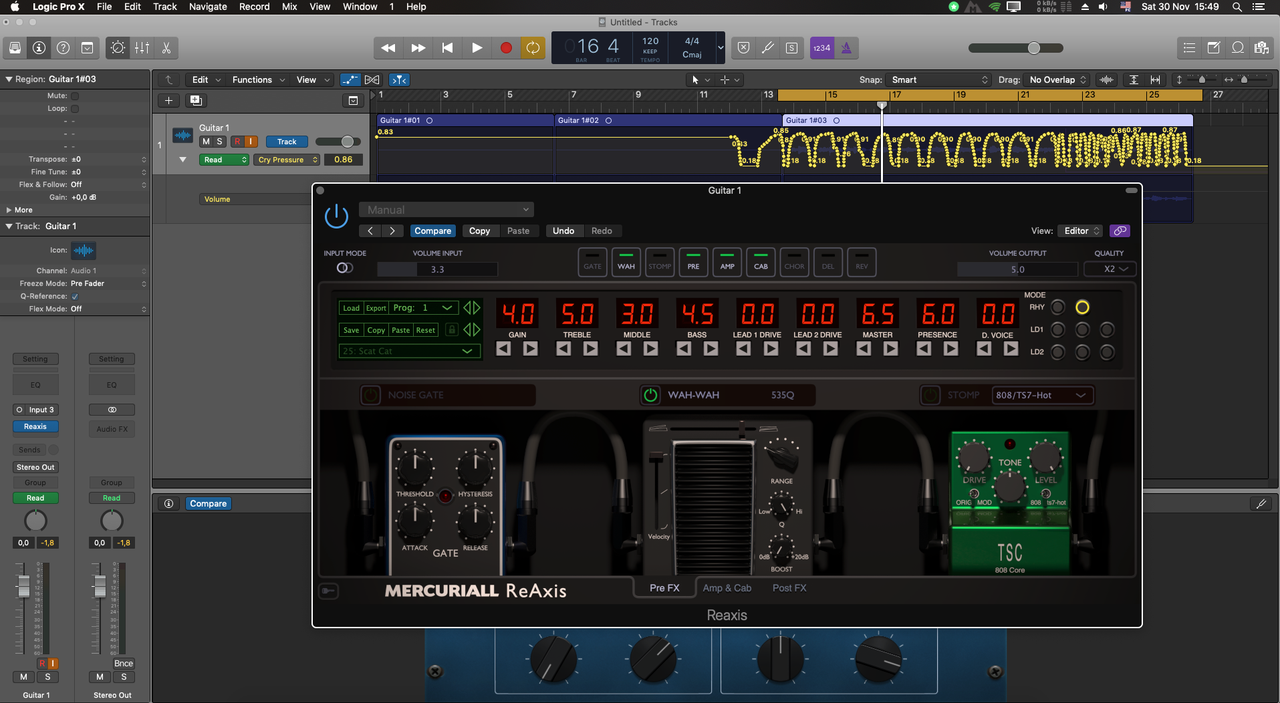Open Smart Controls dial icon
Image resolution: width=1280 pixels, height=703 pixels.
[118, 47]
